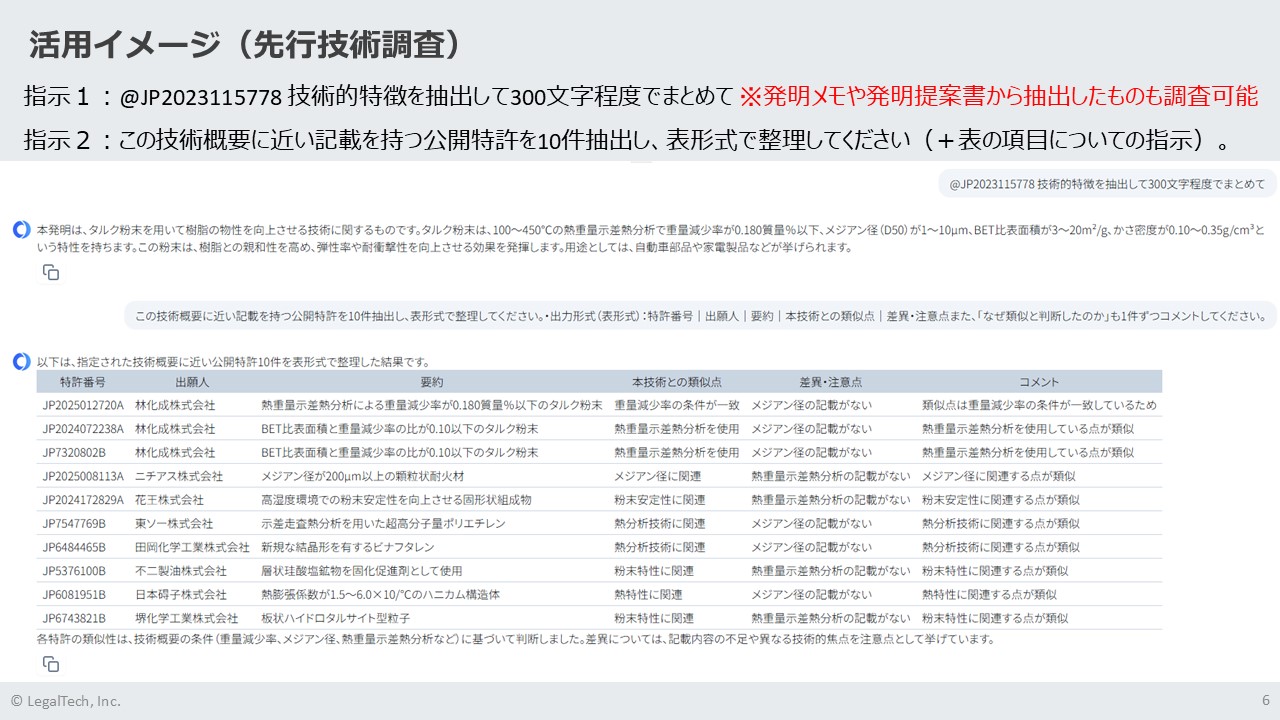Select patent number JP2024072238A
Image resolution: width=1280 pixels, height=720 pixels.
click(83, 429)
